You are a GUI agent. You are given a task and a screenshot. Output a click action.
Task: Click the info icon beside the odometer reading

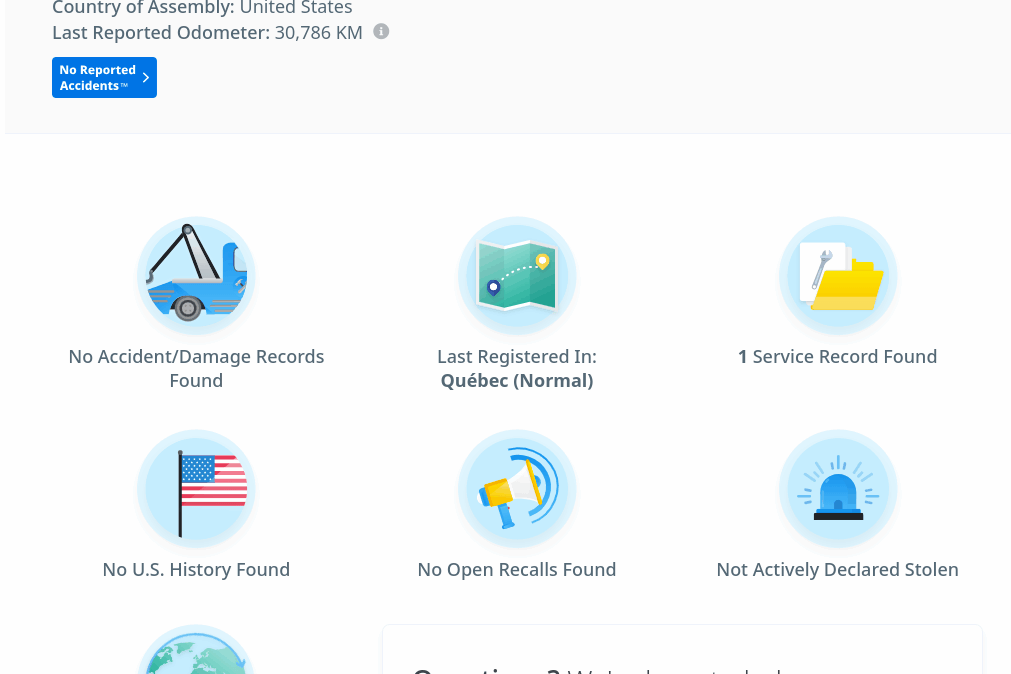[x=381, y=32]
